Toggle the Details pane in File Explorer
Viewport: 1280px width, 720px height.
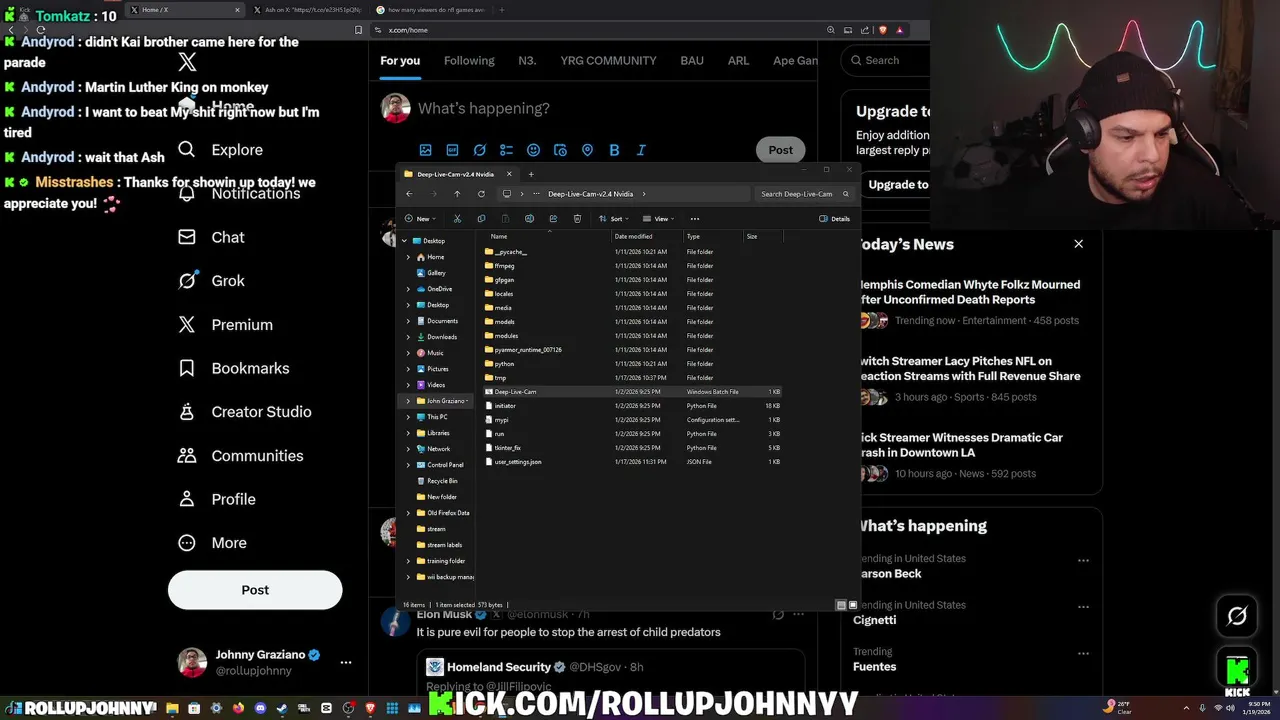834,219
